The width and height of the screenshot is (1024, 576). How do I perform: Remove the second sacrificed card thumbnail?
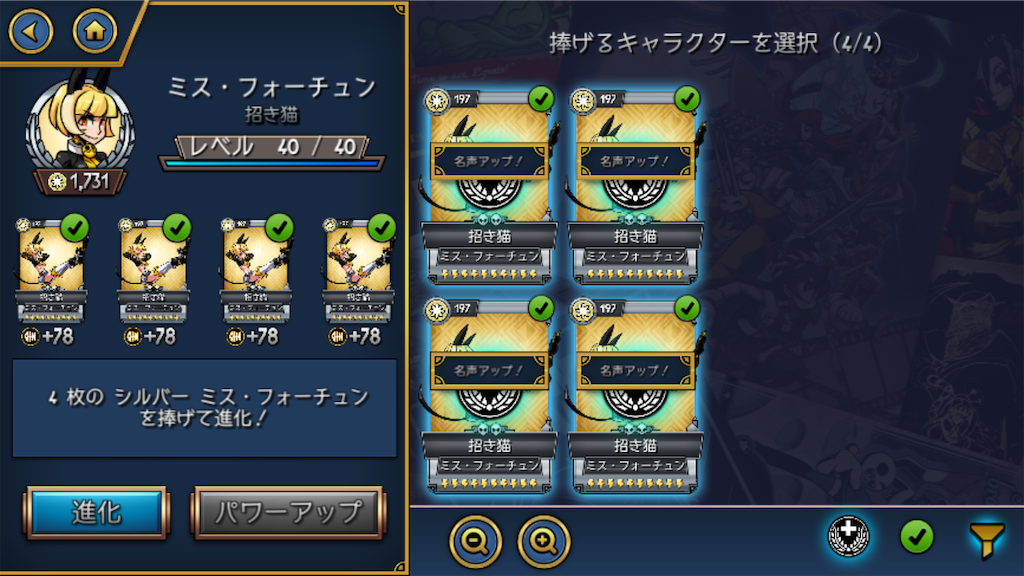pos(153,271)
